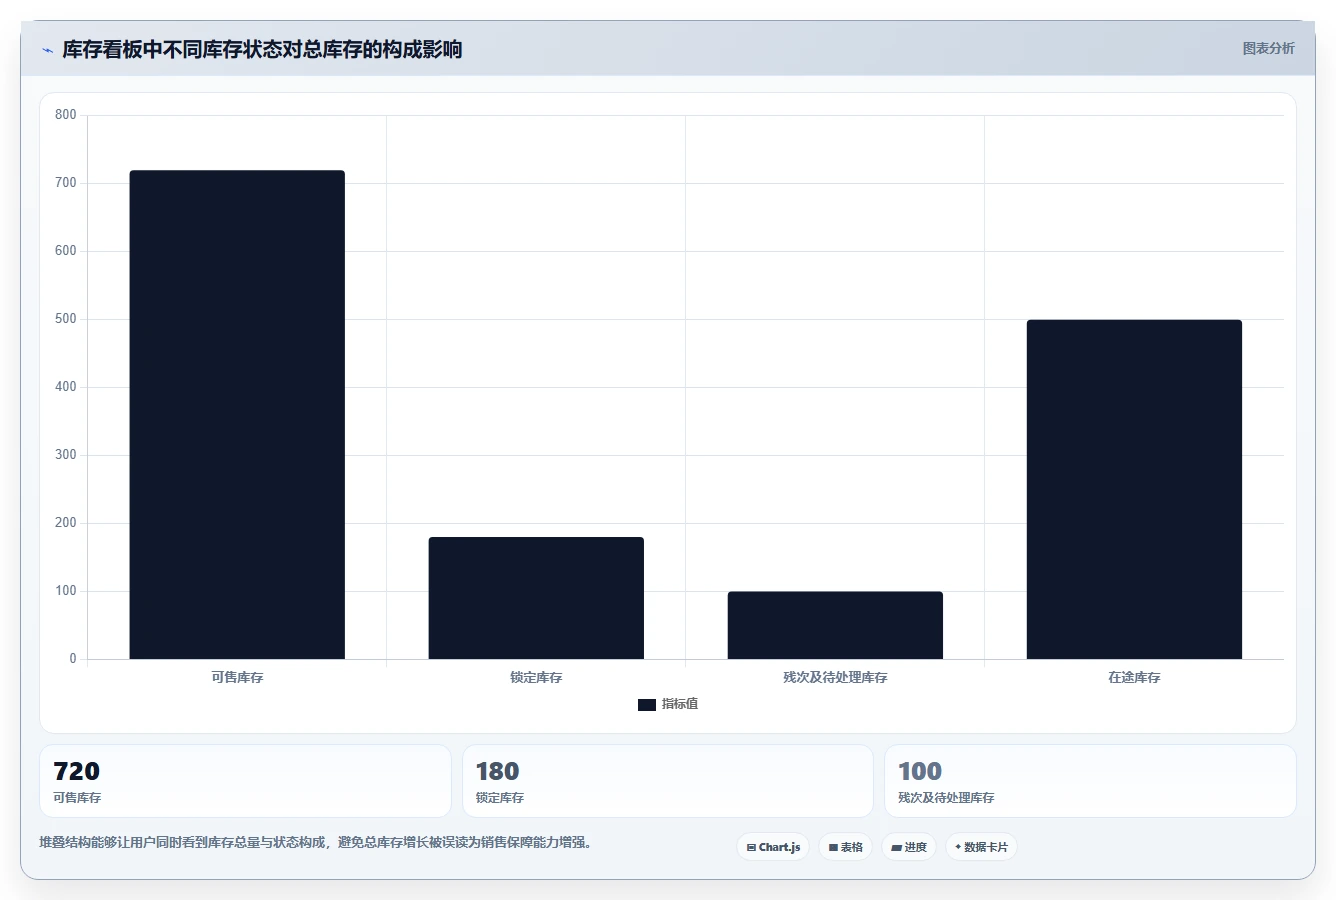Click the 在途库存 bar in the chart

coord(1134,489)
